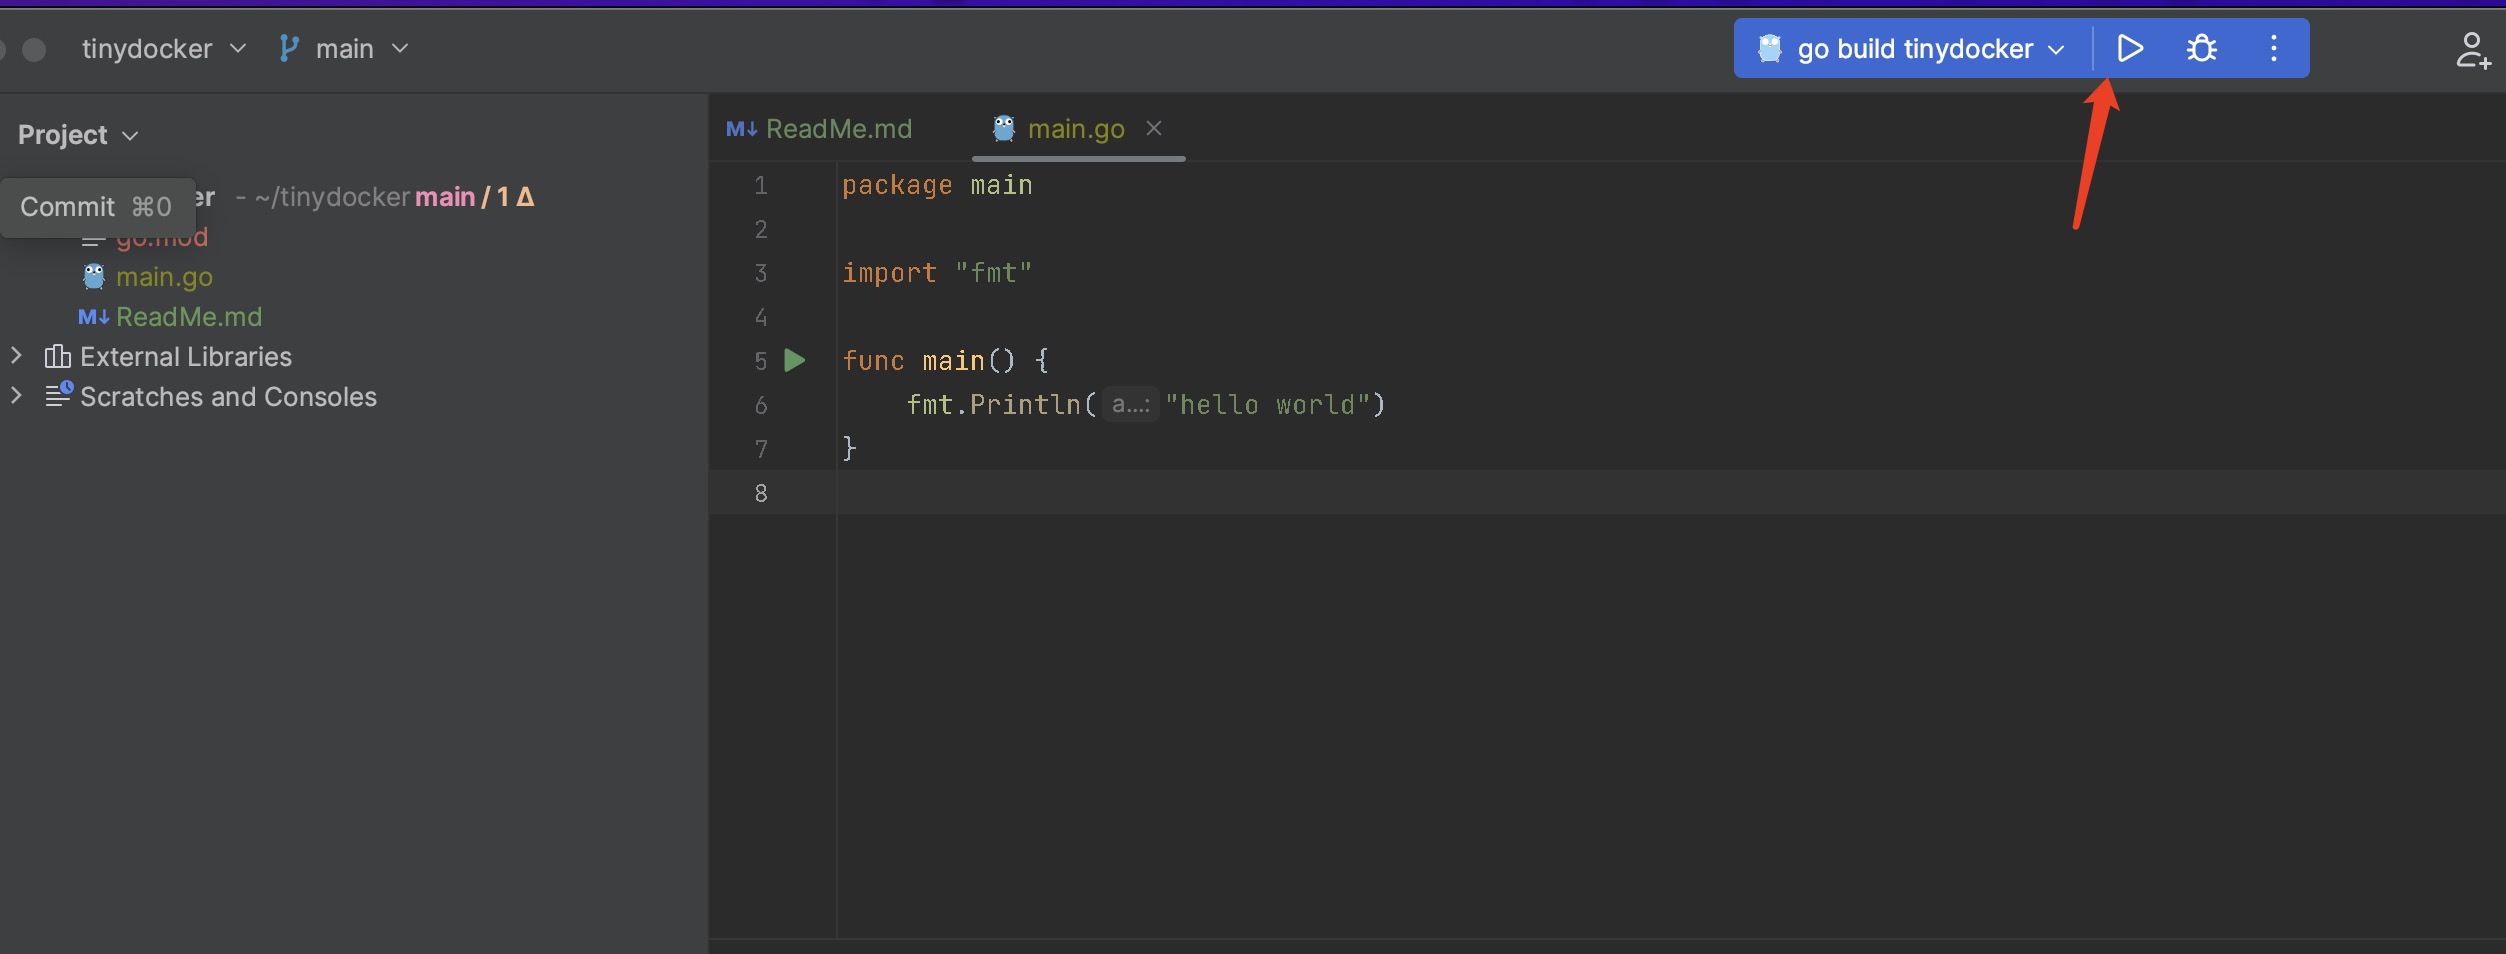Open main.go in the project tree

point(164,277)
